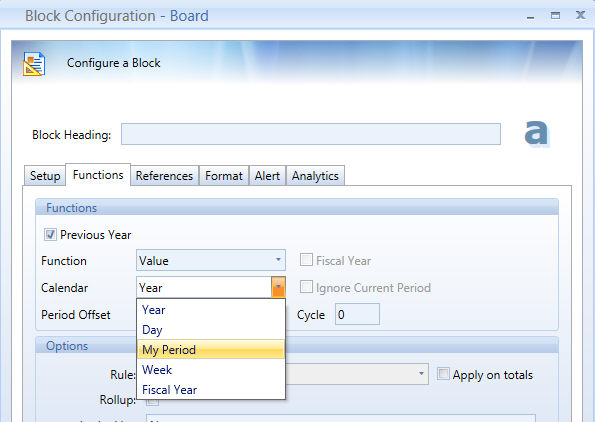The height and width of the screenshot is (422, 595).
Task: Click the large letter 'a' text style icon
Action: point(536,133)
